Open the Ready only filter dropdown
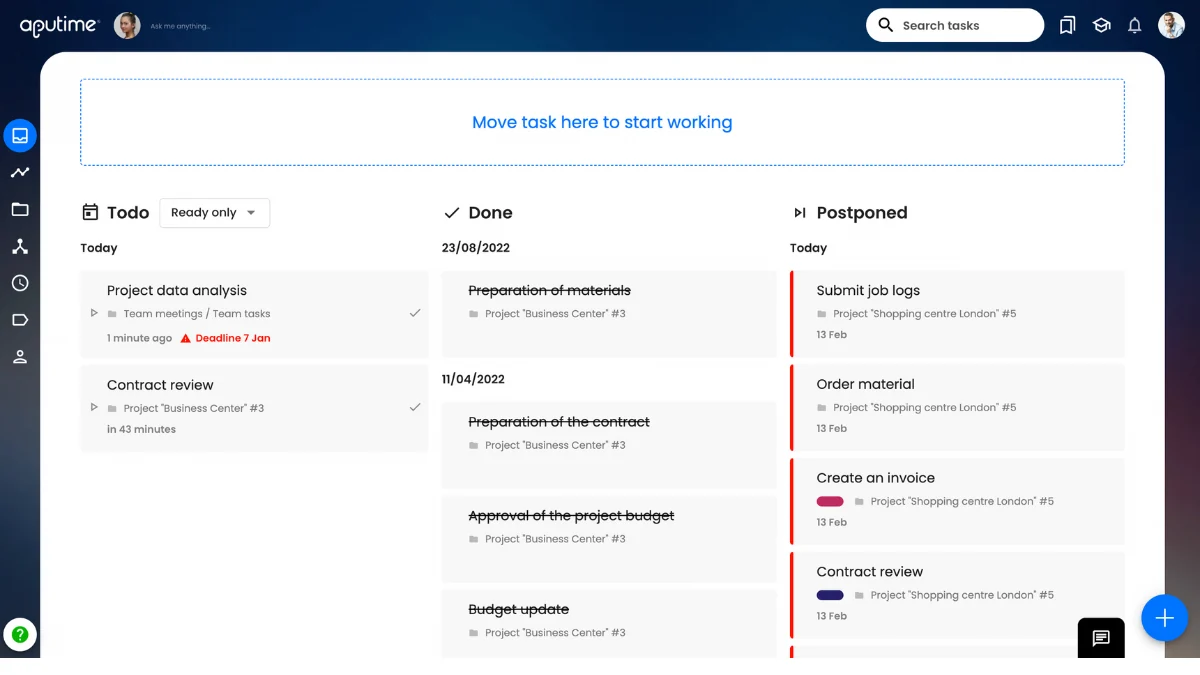The image size is (1200, 675). tap(215, 212)
